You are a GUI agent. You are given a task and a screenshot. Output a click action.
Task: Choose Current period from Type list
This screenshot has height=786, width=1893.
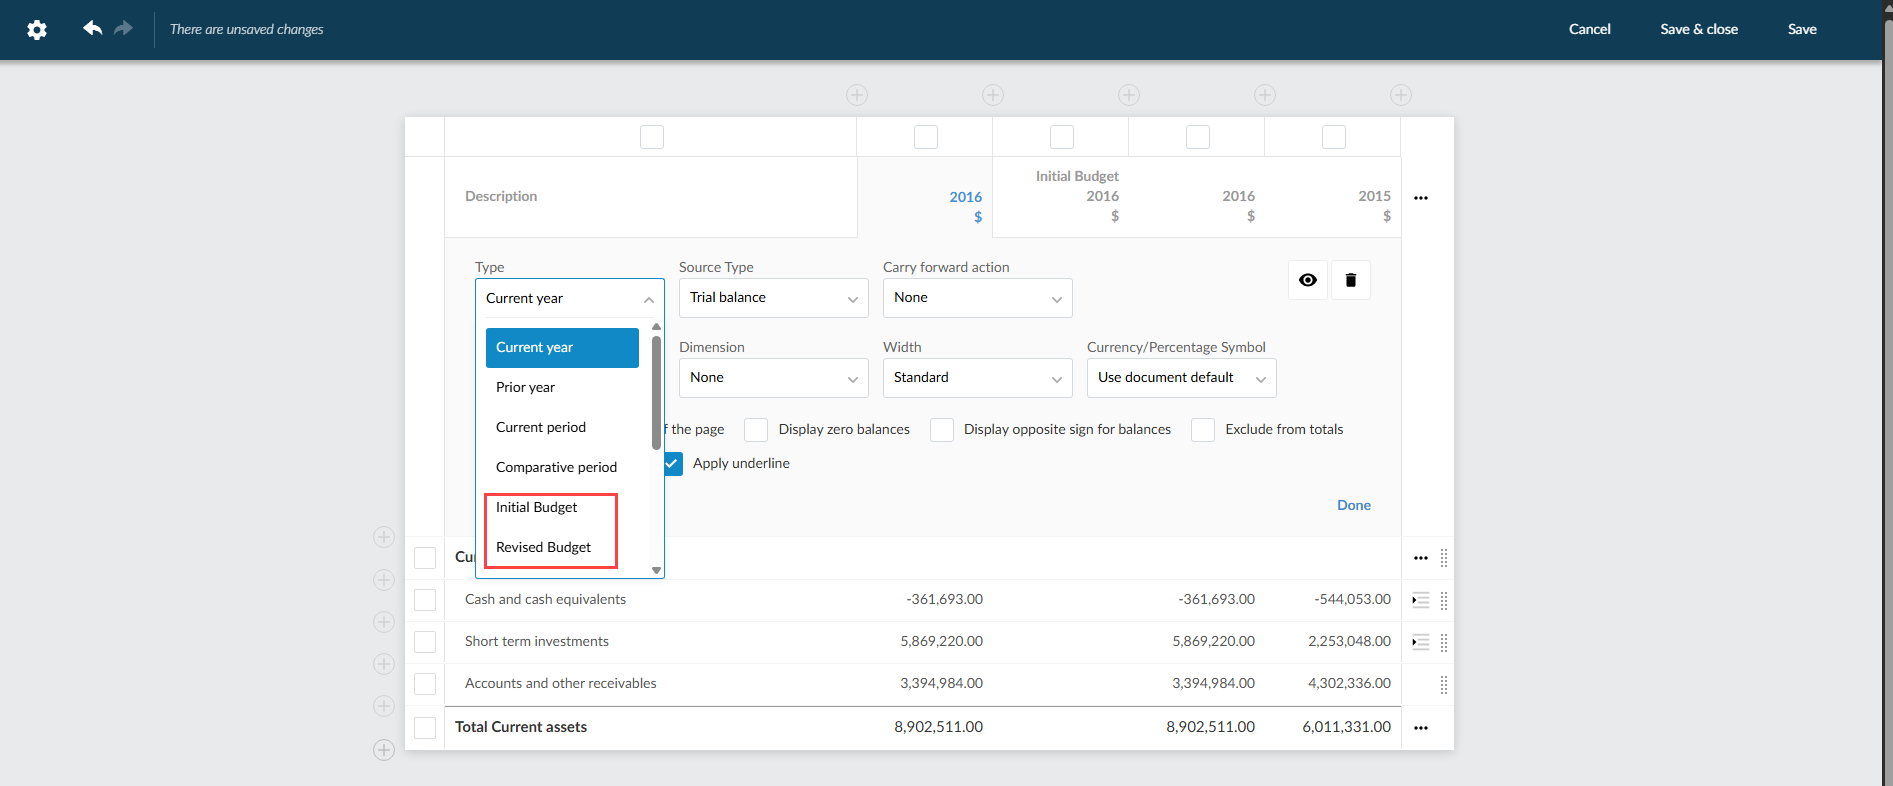coord(562,428)
